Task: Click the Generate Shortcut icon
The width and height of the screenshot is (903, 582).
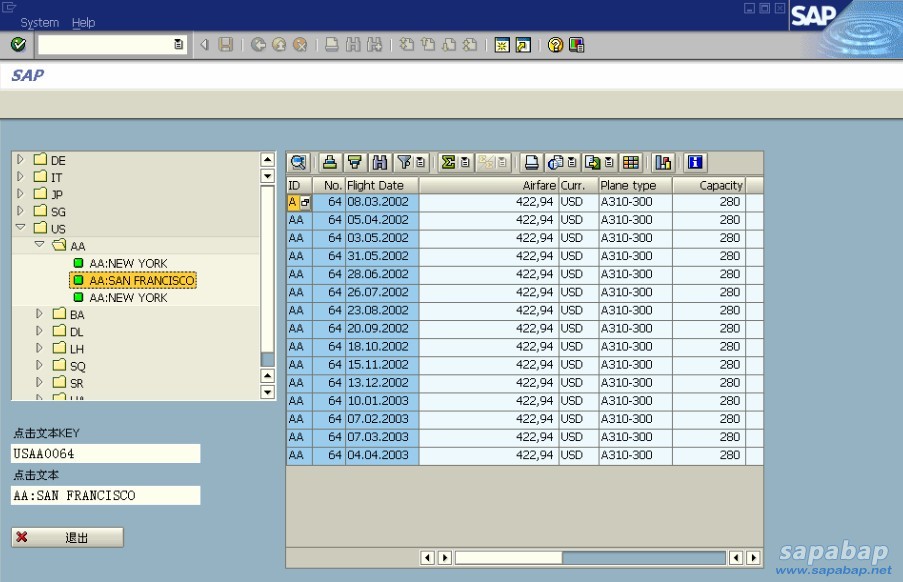Action: coord(523,44)
